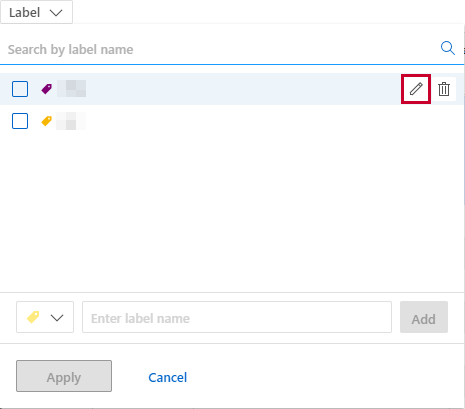
Task: Click the yellow tag icon in color picker
Action: tap(33, 317)
